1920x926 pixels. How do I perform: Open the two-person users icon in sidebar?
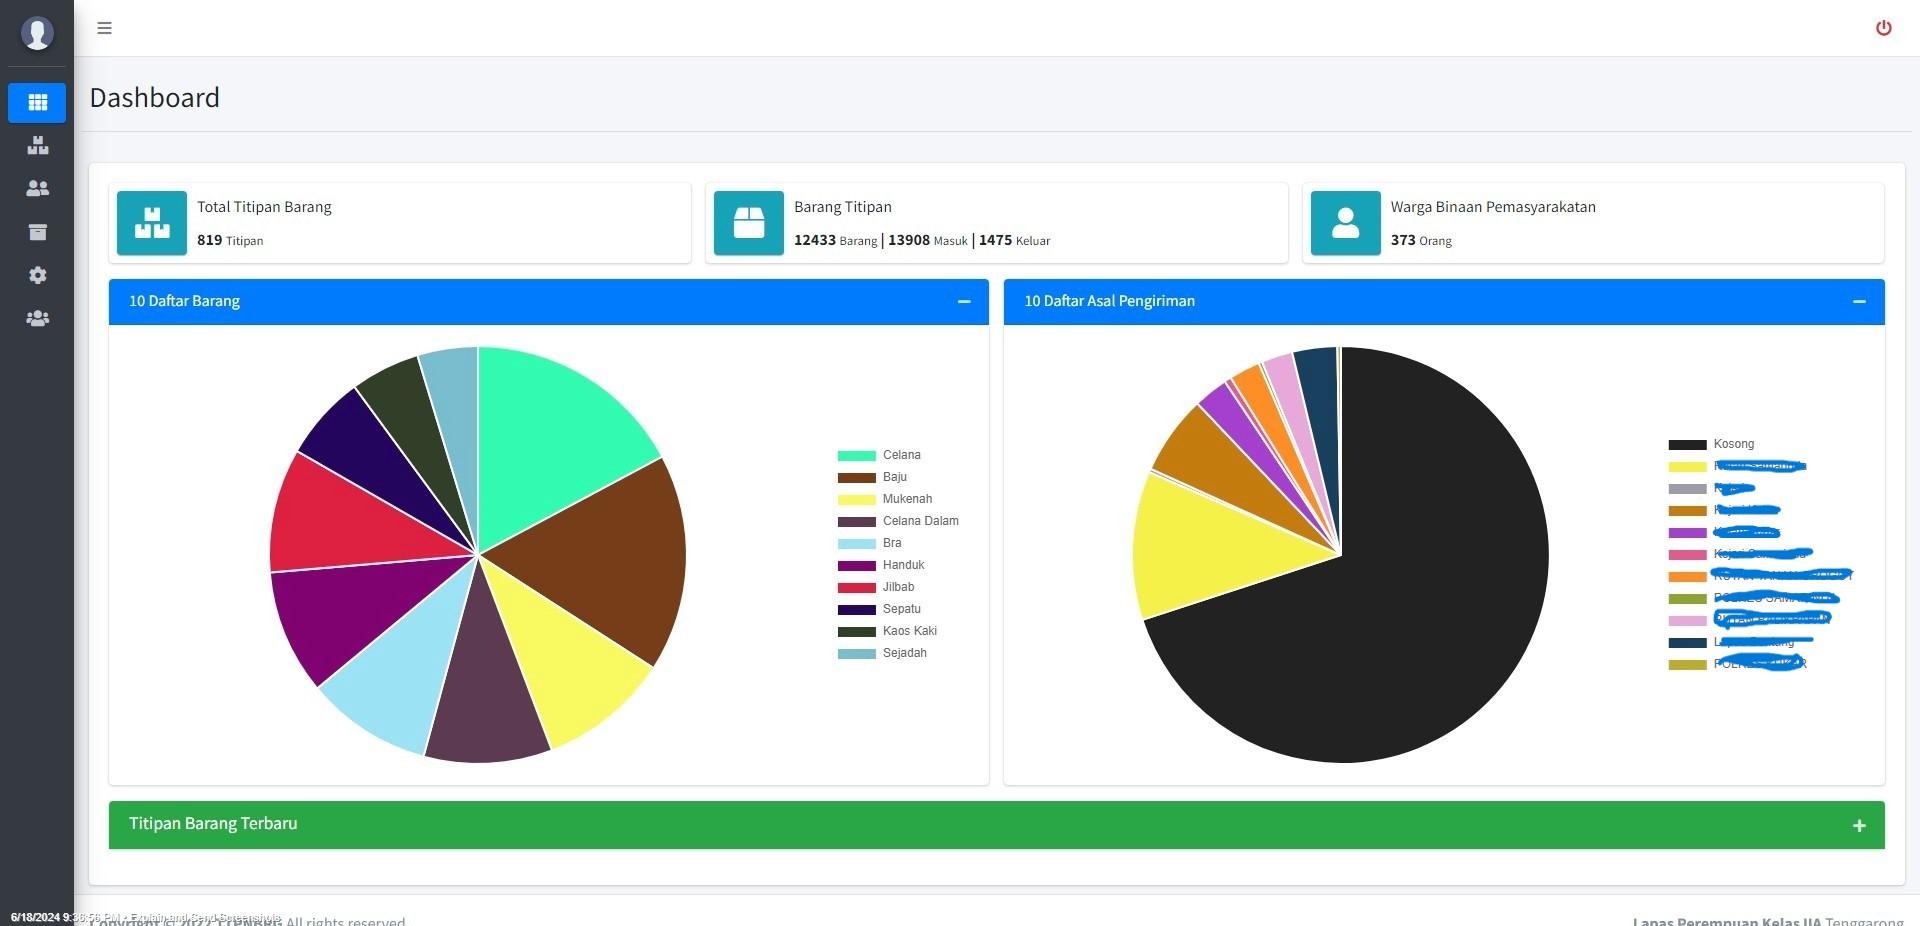(x=37, y=189)
